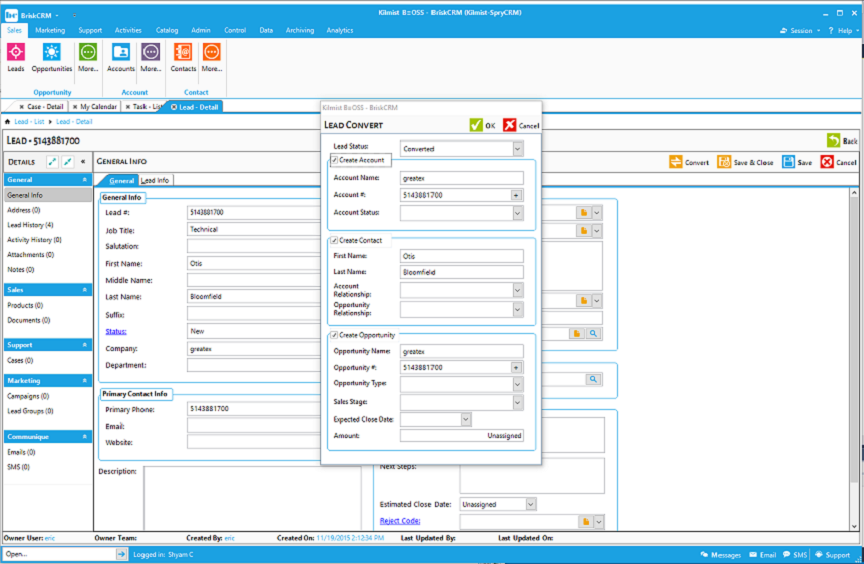Open Address (0) in Details
This screenshot has width=864, height=564.
(24, 210)
